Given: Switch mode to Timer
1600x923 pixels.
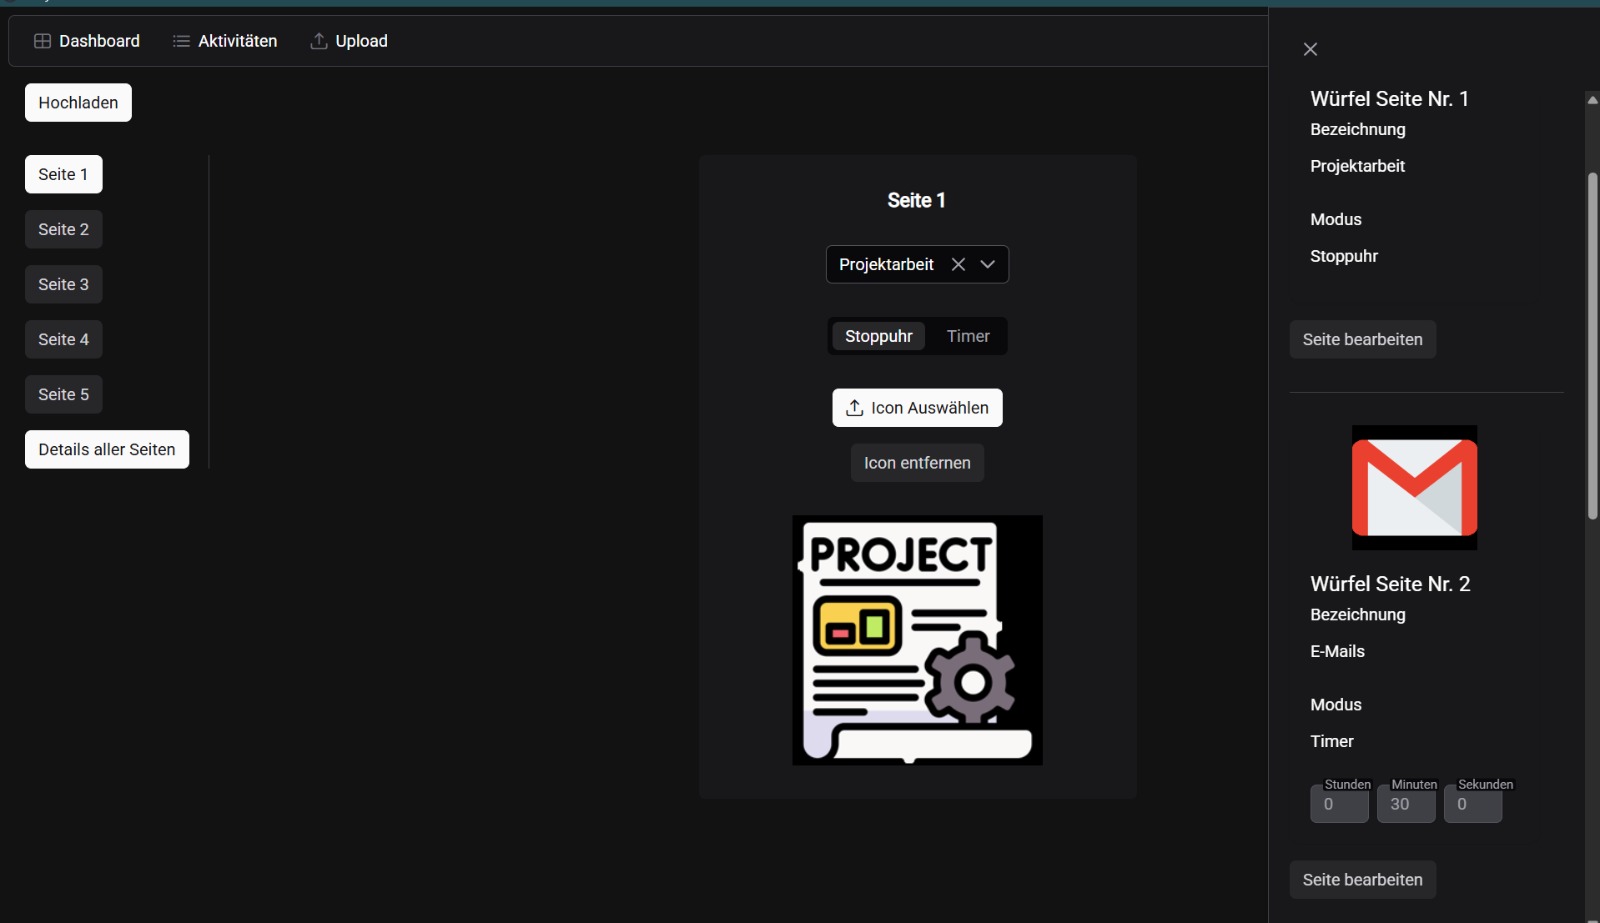Looking at the screenshot, I should coord(967,336).
